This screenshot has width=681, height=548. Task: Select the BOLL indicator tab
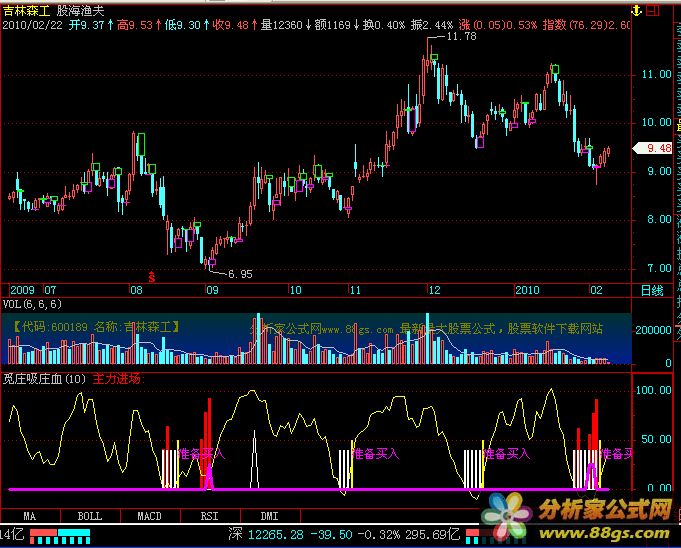click(x=89, y=515)
